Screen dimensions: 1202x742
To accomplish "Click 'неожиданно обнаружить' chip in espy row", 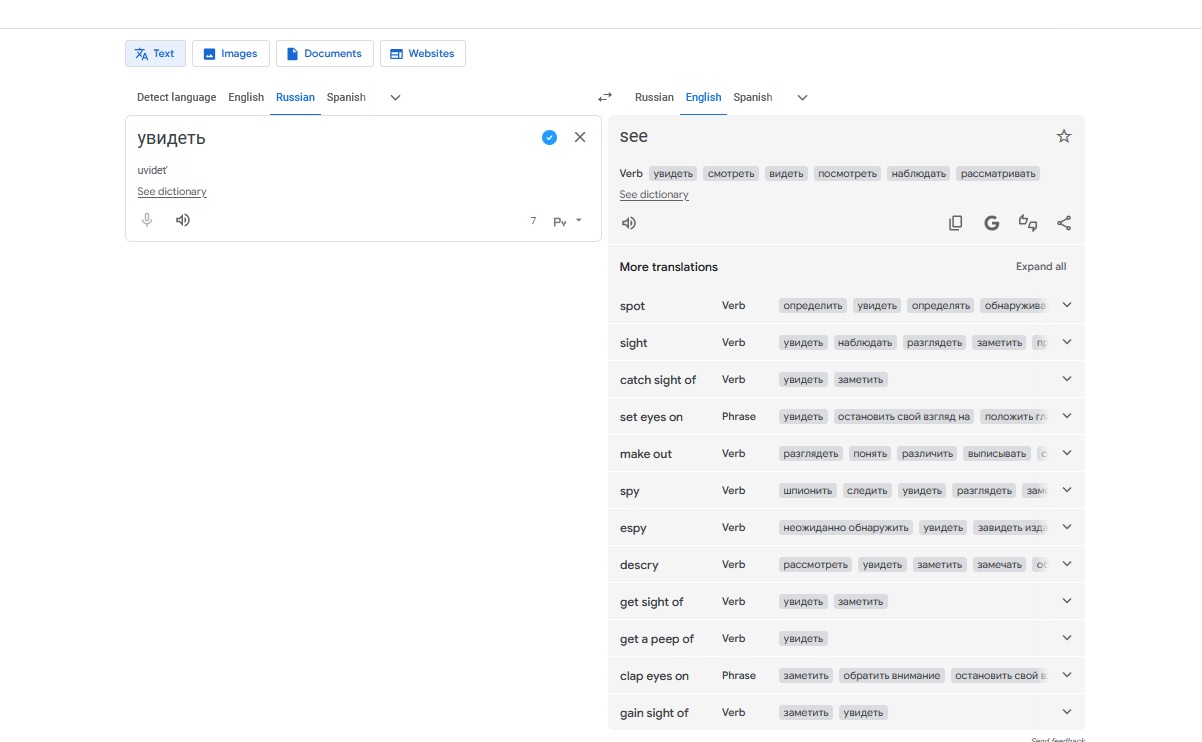I will tap(846, 528).
